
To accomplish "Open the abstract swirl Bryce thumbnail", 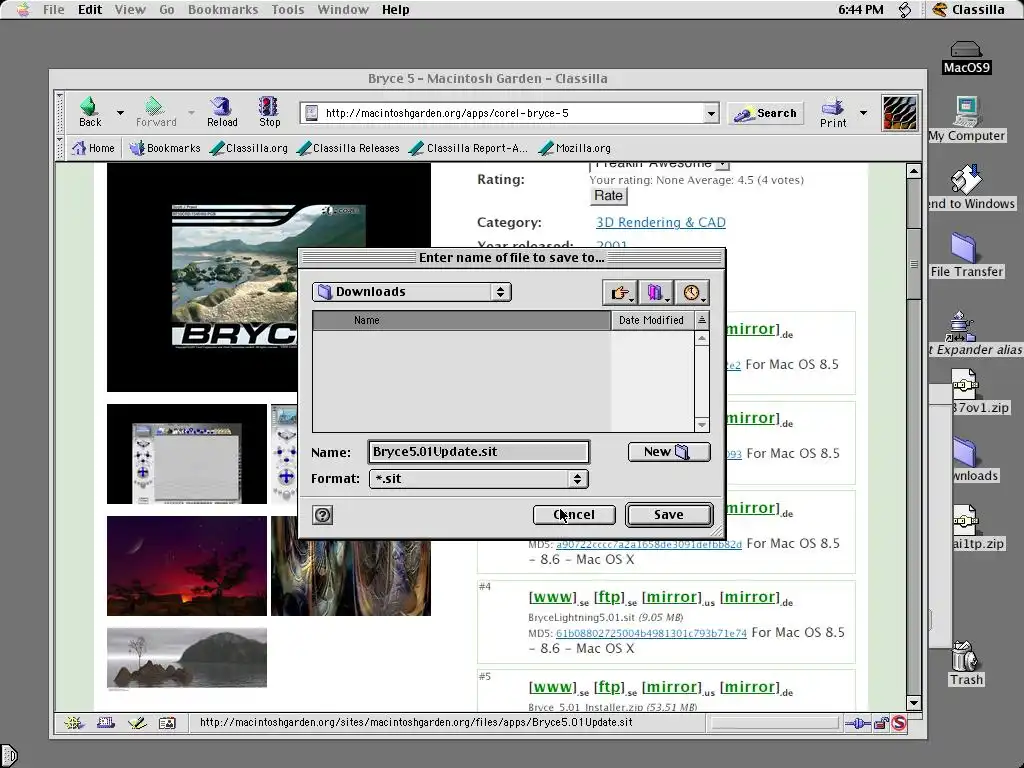I will point(351,577).
